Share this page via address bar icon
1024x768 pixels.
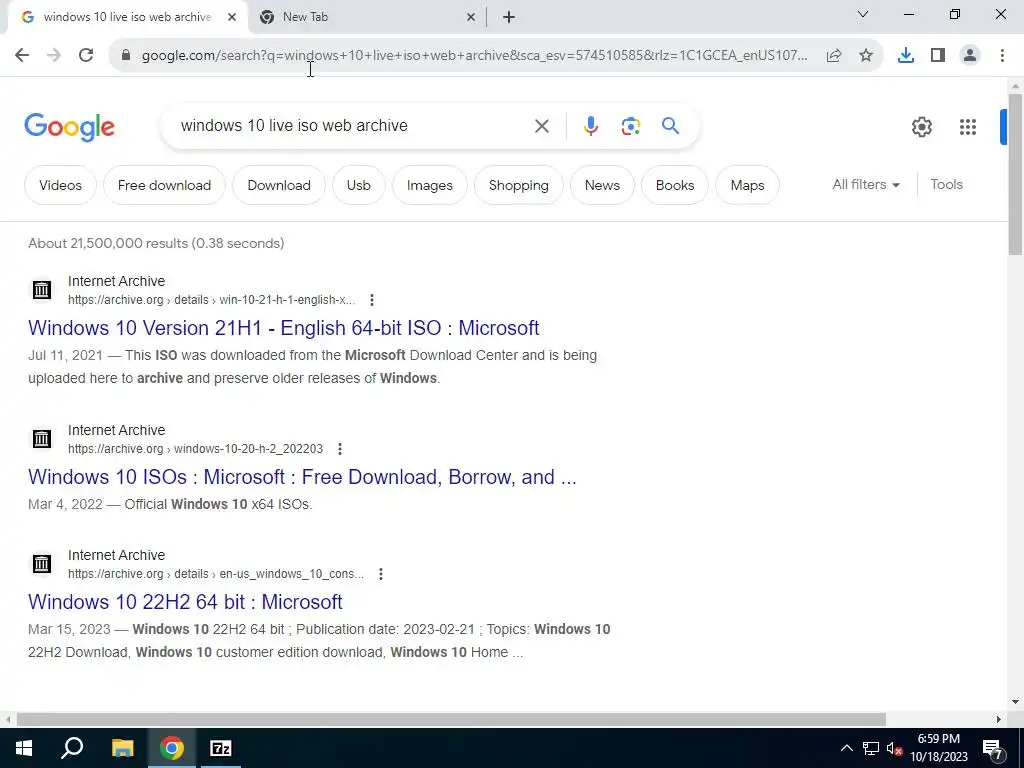(834, 56)
